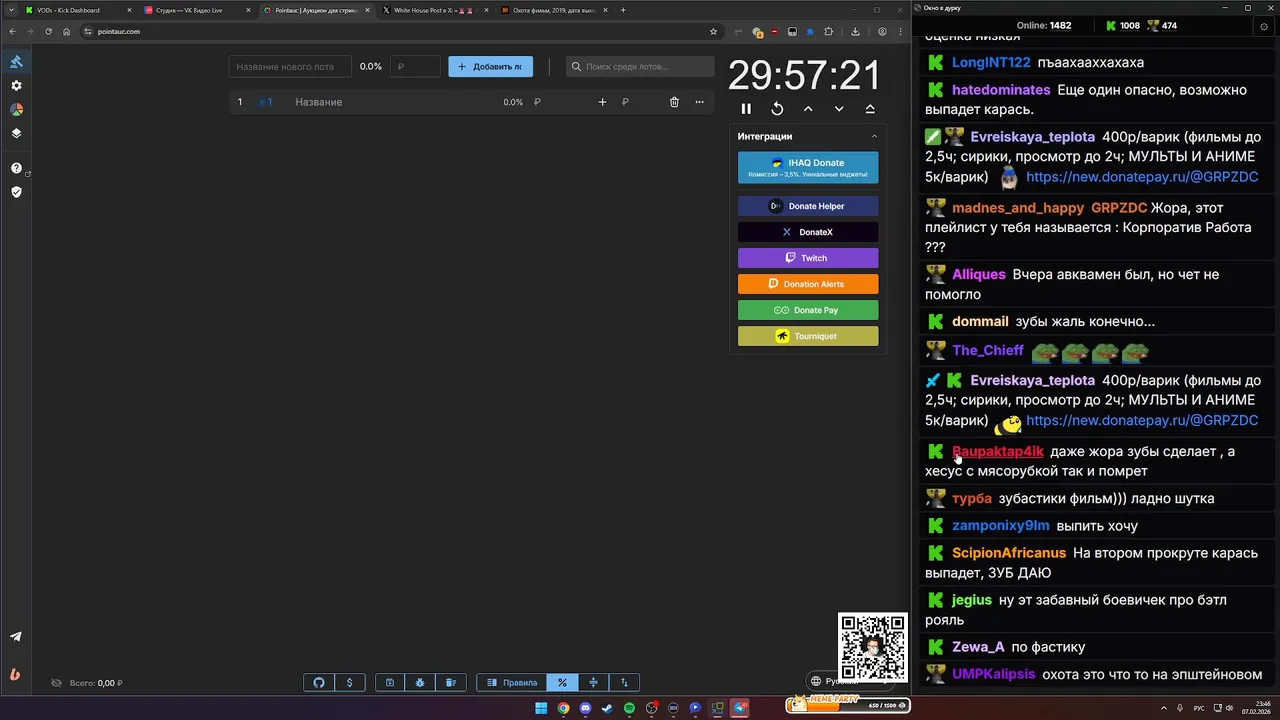This screenshot has width=1280, height=720.
Task: Open the Telegram icon in the sidebar
Action: click(x=16, y=636)
